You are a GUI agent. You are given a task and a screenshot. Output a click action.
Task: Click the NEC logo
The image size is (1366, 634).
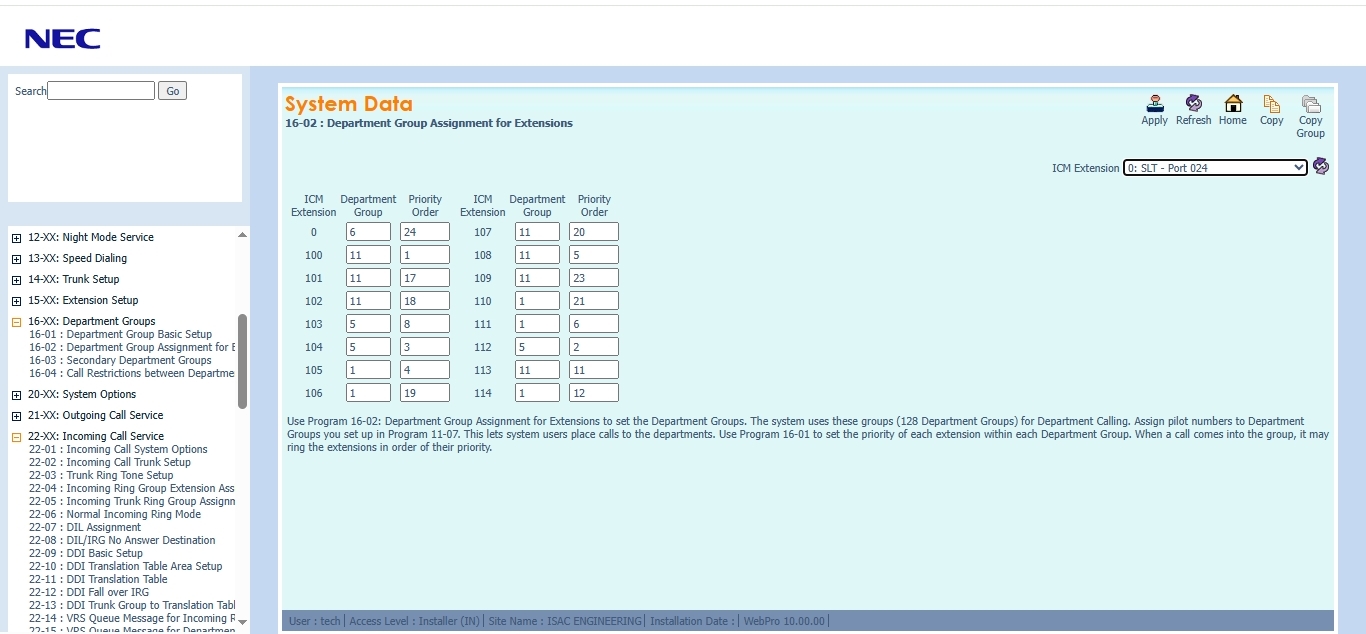tap(62, 39)
